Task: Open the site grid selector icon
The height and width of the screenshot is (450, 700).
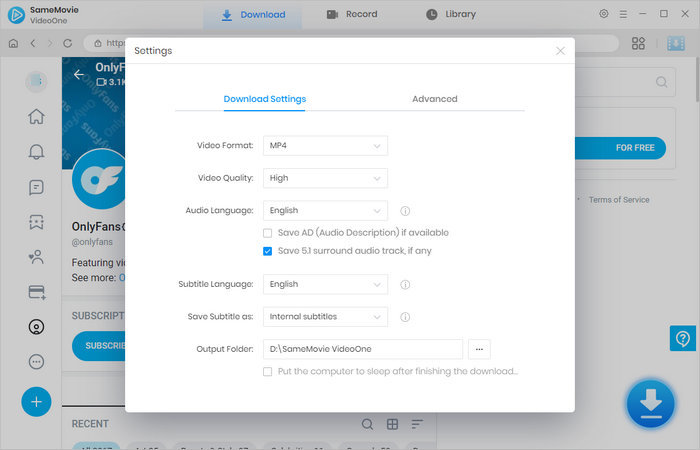Action: [638, 43]
